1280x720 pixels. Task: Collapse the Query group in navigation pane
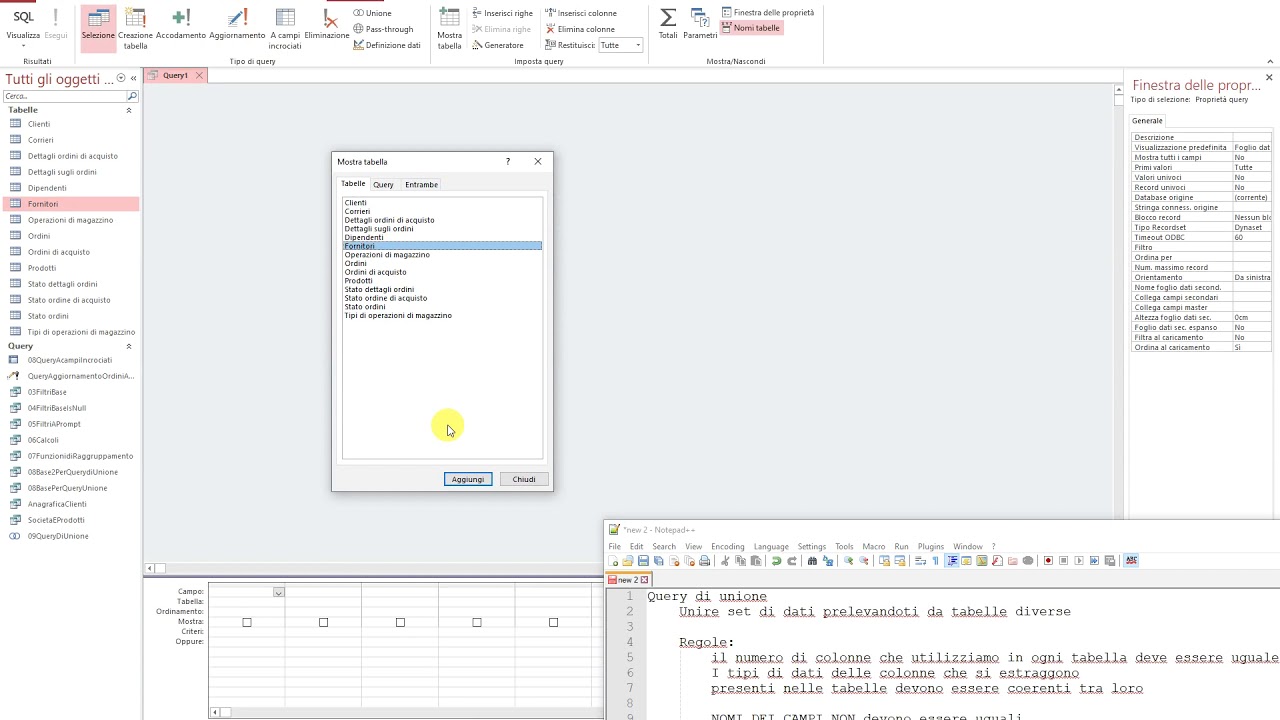click(x=128, y=346)
